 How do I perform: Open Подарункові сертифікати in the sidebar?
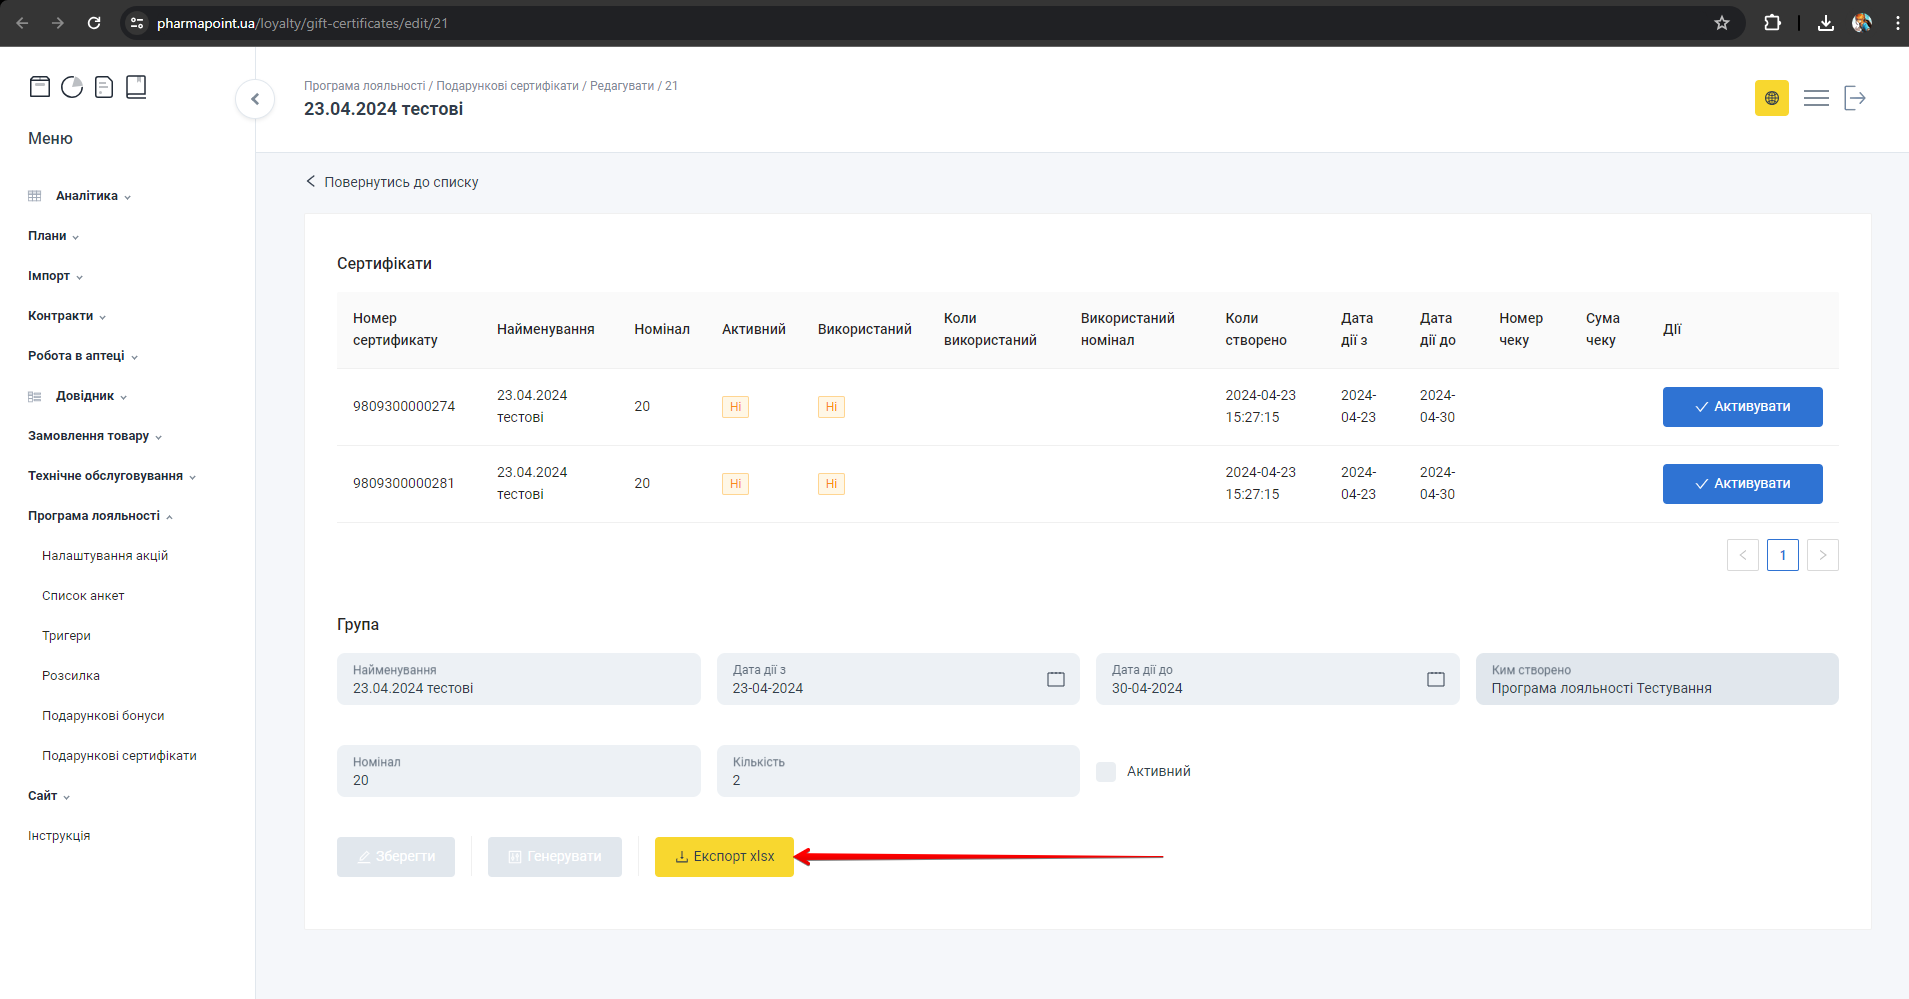(118, 755)
